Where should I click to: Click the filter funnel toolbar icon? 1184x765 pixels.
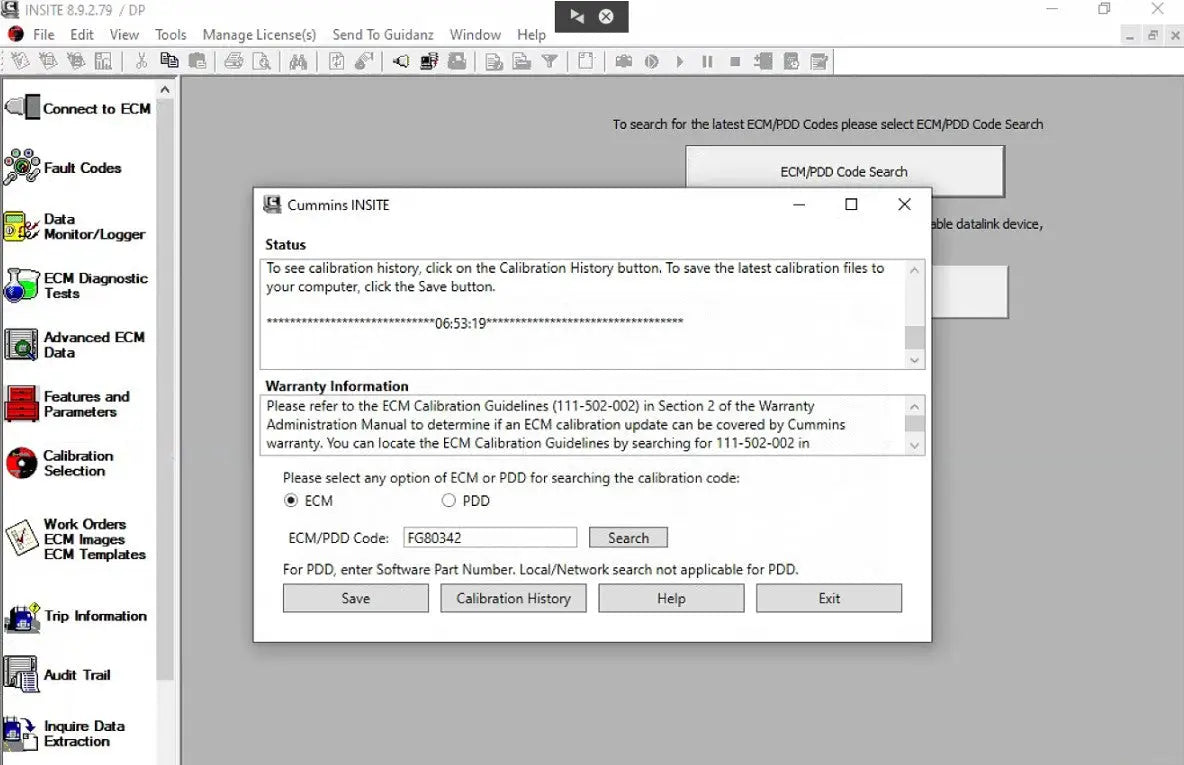549,62
